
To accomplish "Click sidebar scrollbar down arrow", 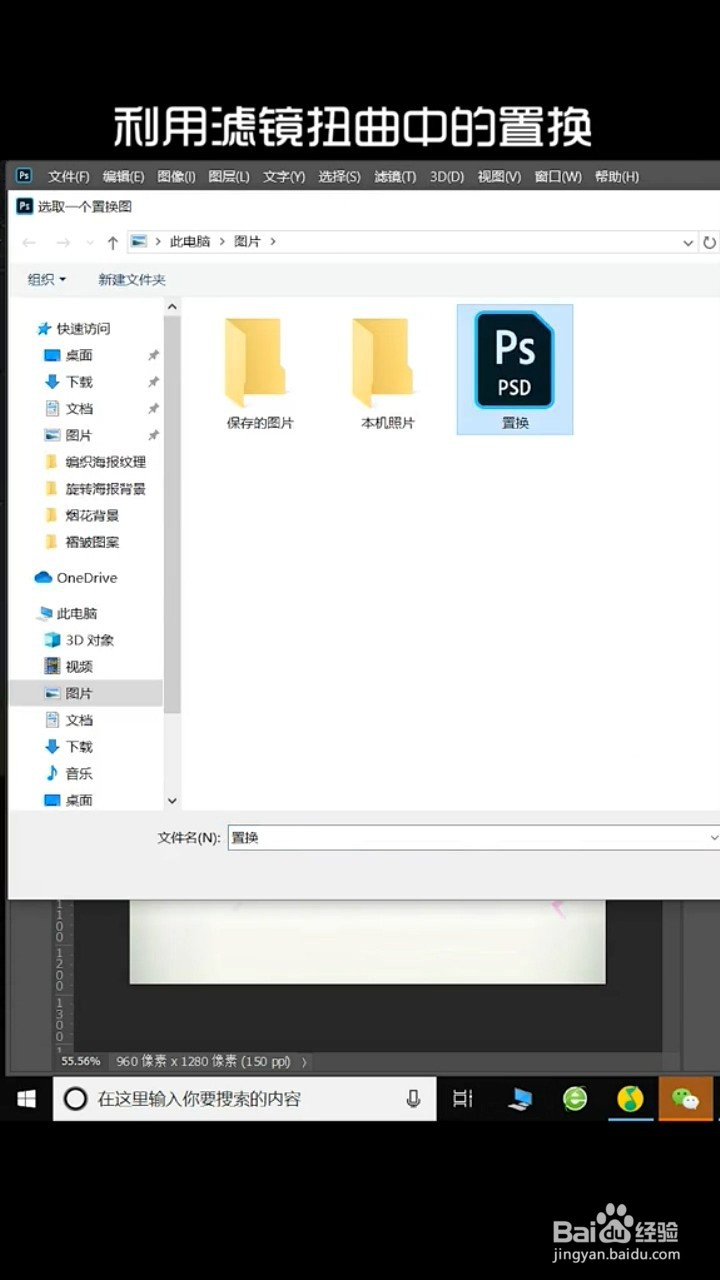I will click(x=172, y=801).
